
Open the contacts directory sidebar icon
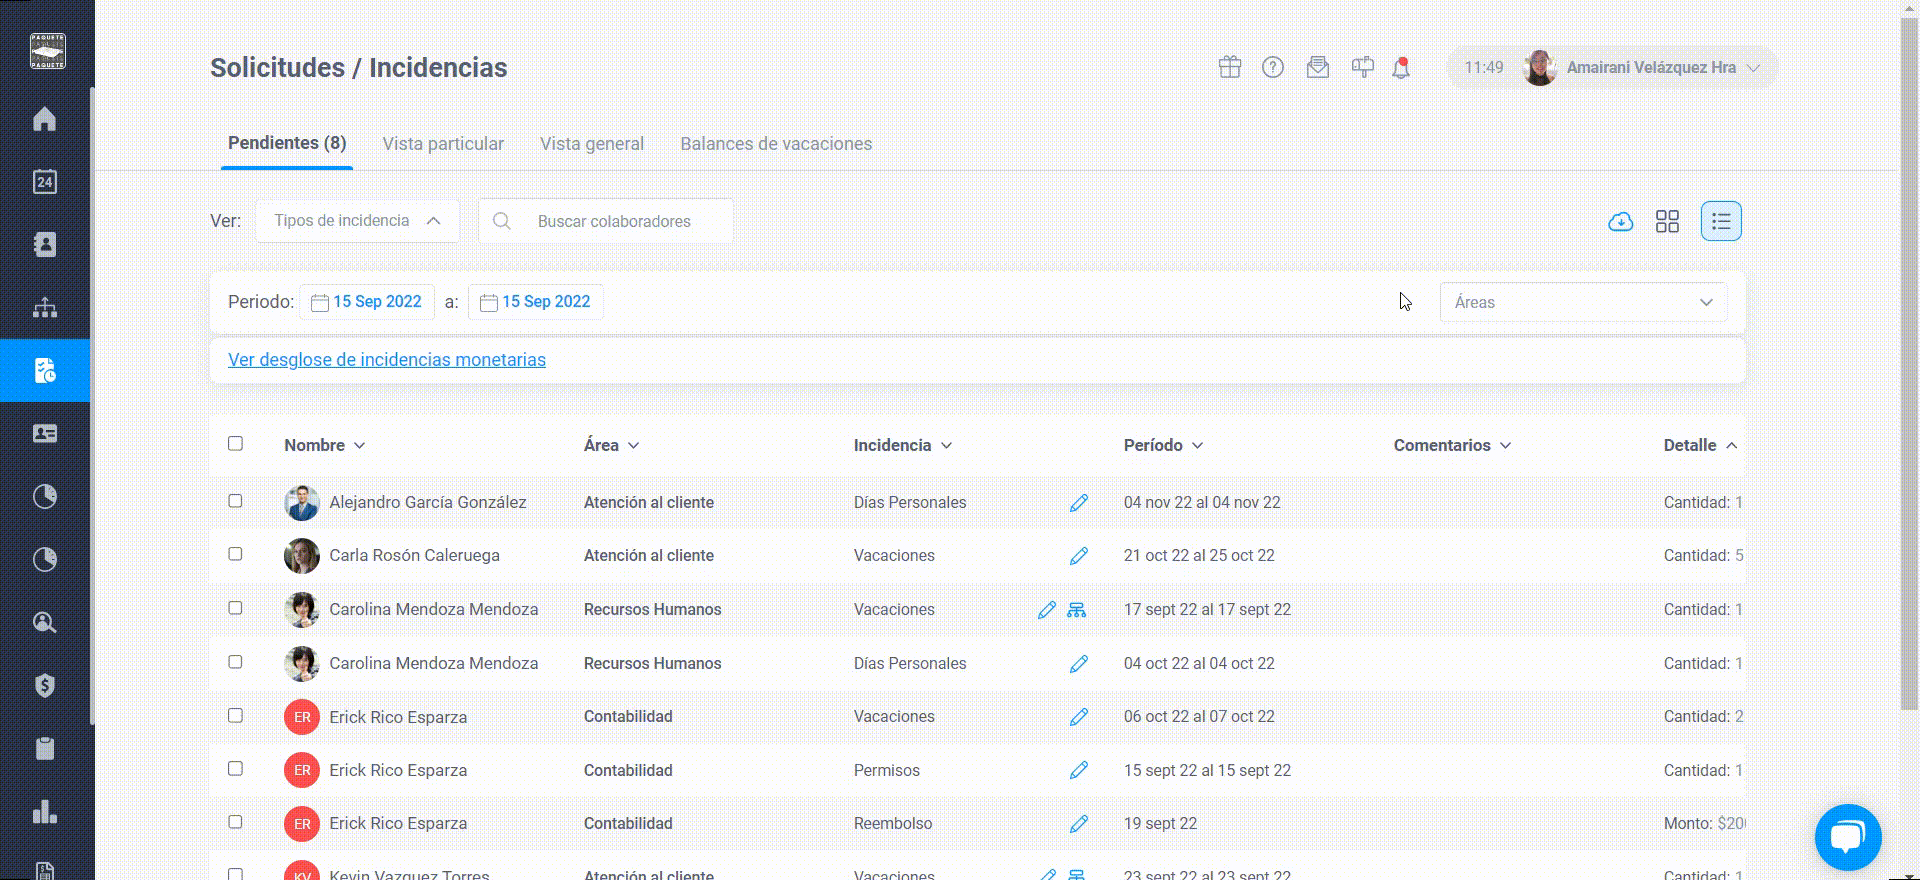click(x=44, y=245)
